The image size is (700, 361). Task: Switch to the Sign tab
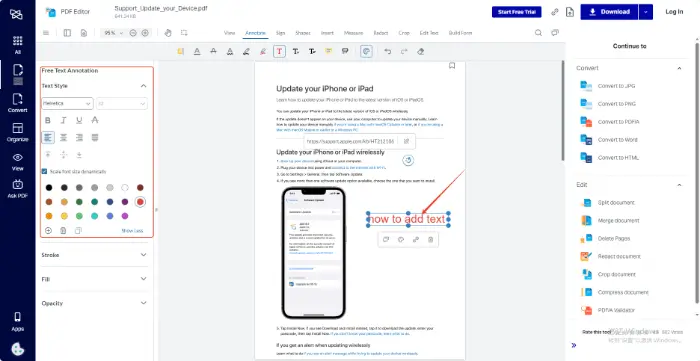[280, 33]
